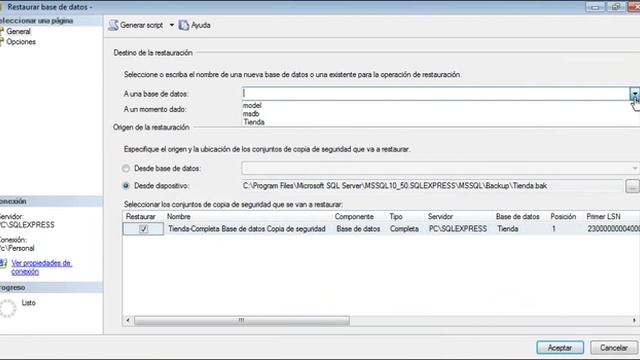Image resolution: width=640 pixels, height=360 pixels.
Task: Click the Tienda cell in the backup row
Action: 508,229
